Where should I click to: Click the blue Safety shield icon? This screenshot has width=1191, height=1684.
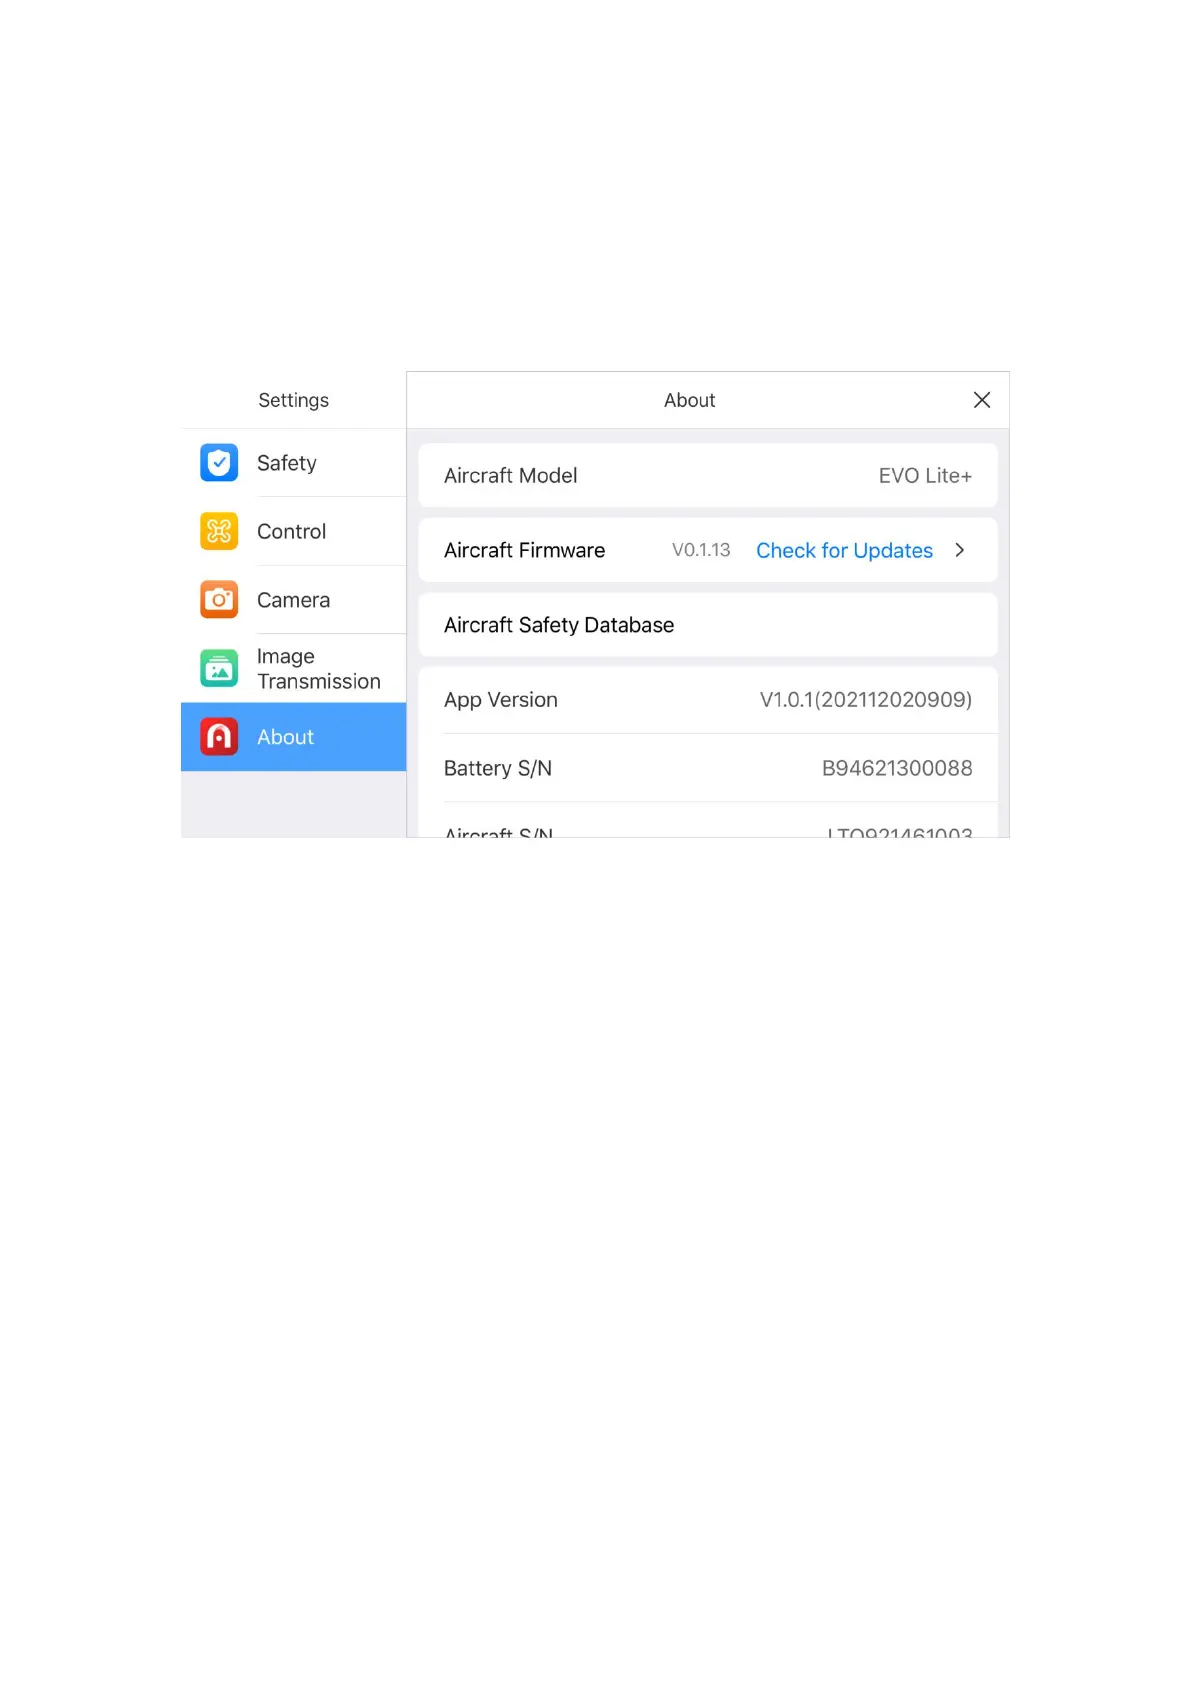pyautogui.click(x=219, y=463)
